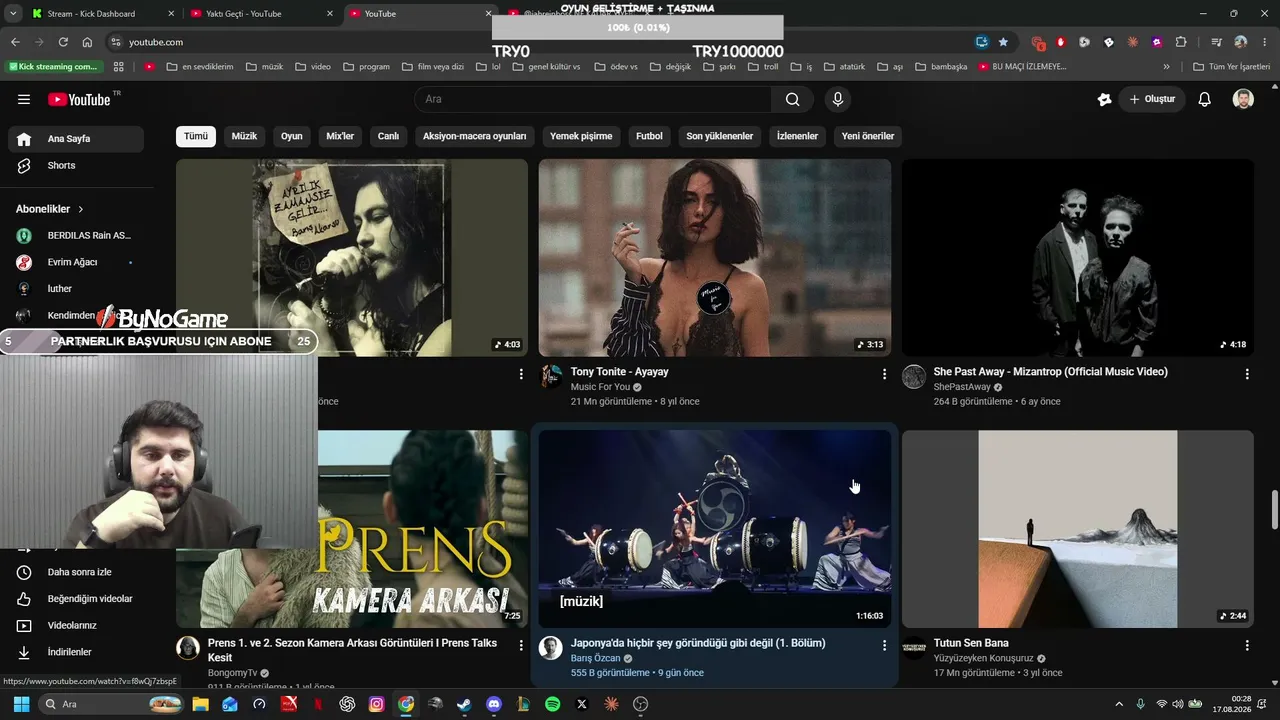Viewport: 1280px width, 720px height.
Task: Click the Shorts sidebar icon
Action: point(24,165)
